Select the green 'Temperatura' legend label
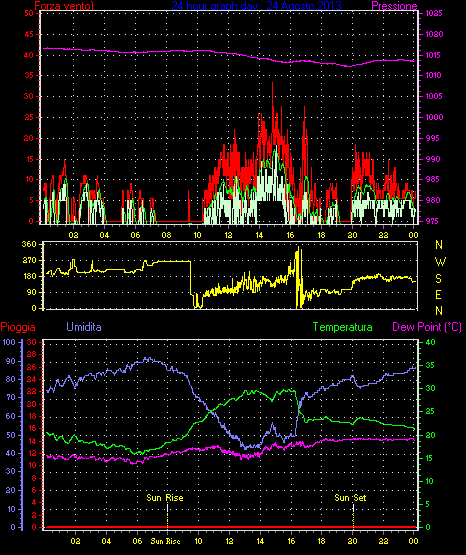 pyautogui.click(x=343, y=327)
